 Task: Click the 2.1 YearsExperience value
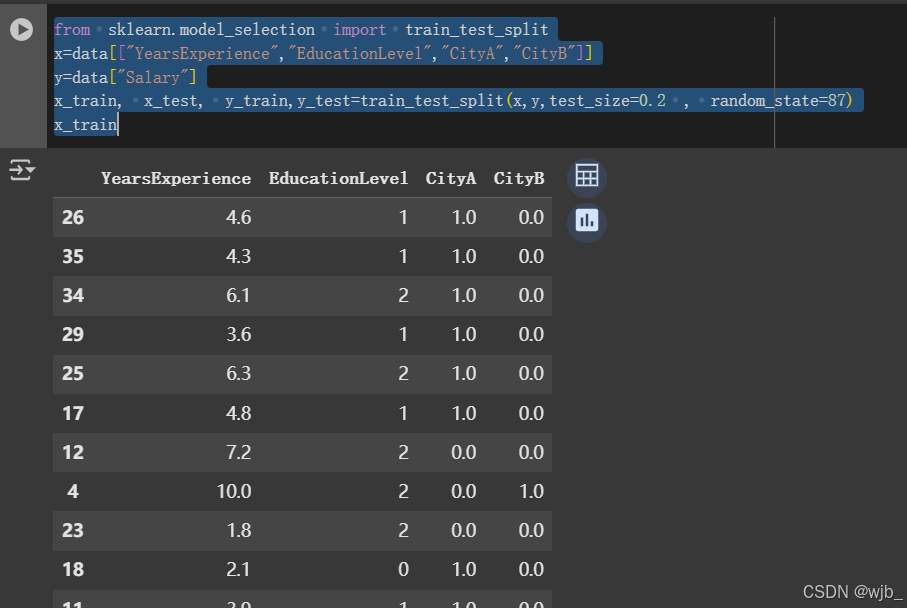tap(238, 570)
